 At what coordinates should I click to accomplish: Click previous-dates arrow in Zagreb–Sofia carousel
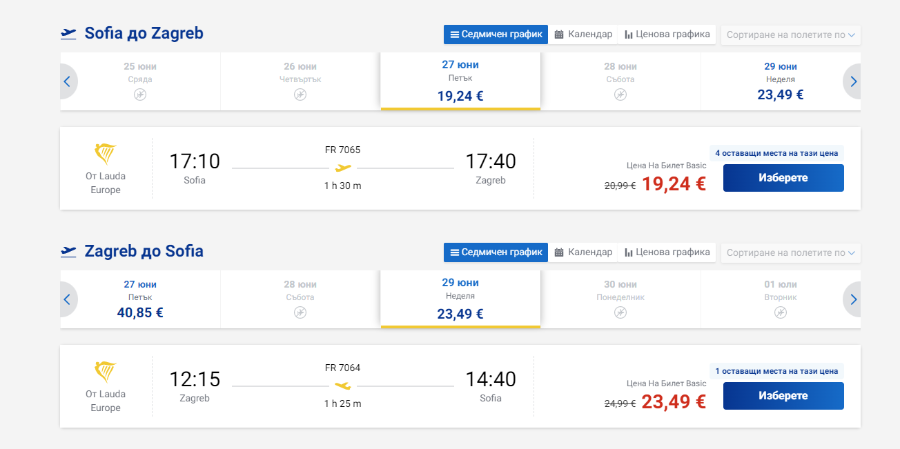[x=67, y=298]
